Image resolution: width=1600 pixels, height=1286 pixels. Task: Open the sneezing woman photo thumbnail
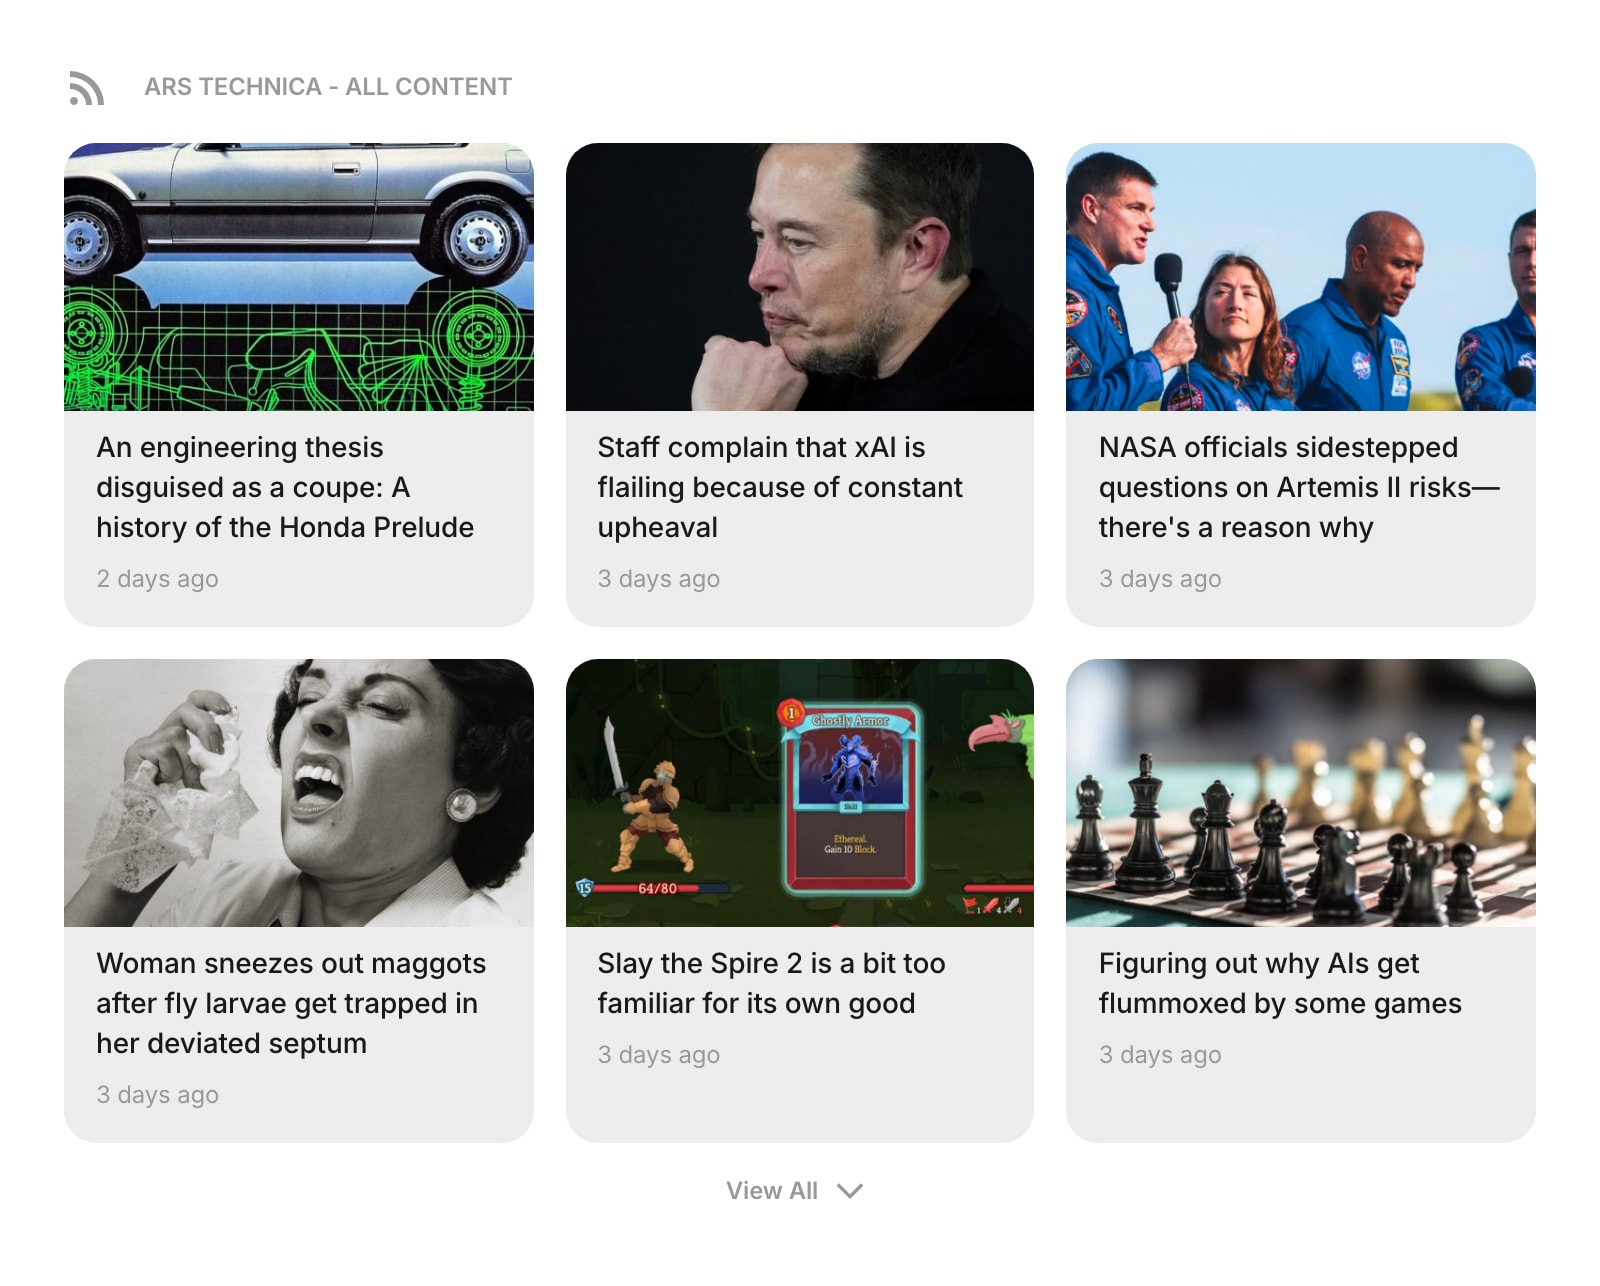(x=299, y=793)
